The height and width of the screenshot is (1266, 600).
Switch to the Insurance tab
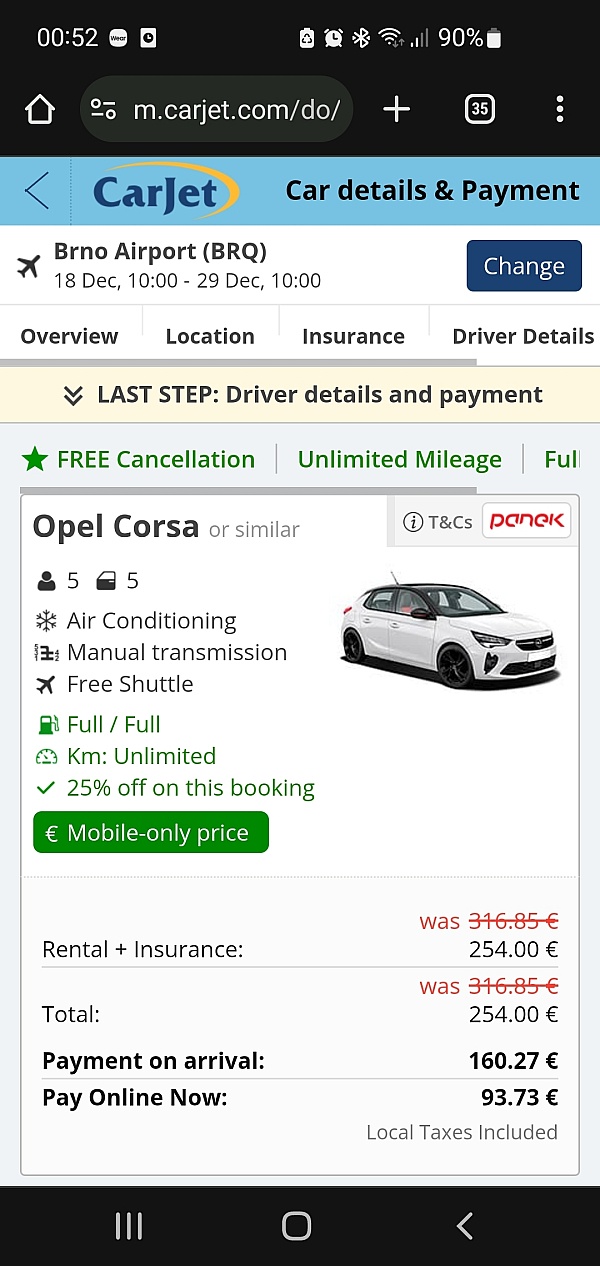353,336
